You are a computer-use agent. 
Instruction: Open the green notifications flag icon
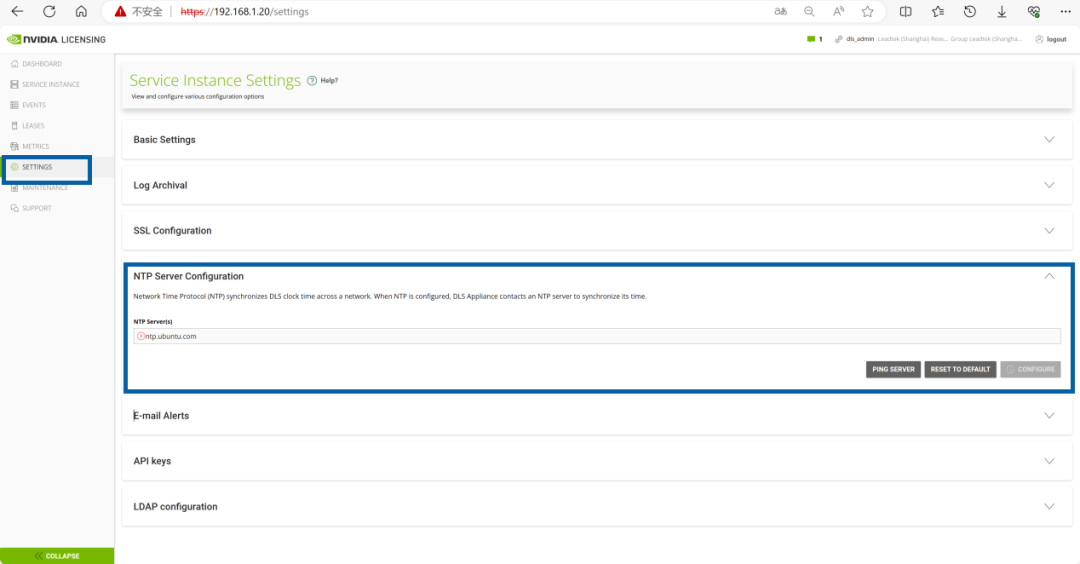click(x=811, y=39)
